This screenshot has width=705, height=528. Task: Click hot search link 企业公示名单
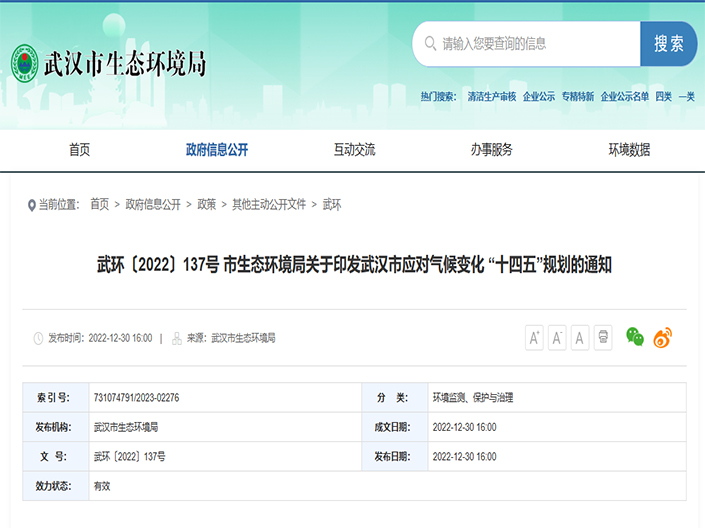(624, 97)
